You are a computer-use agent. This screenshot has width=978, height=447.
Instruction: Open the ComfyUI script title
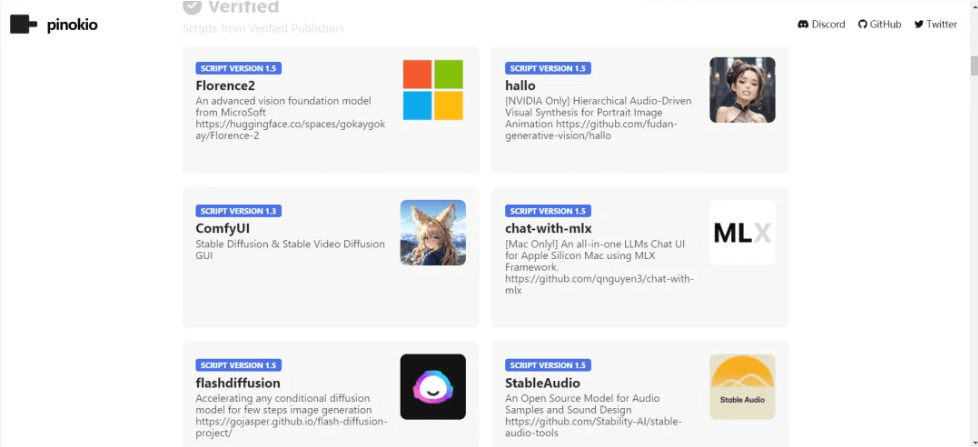pos(223,228)
